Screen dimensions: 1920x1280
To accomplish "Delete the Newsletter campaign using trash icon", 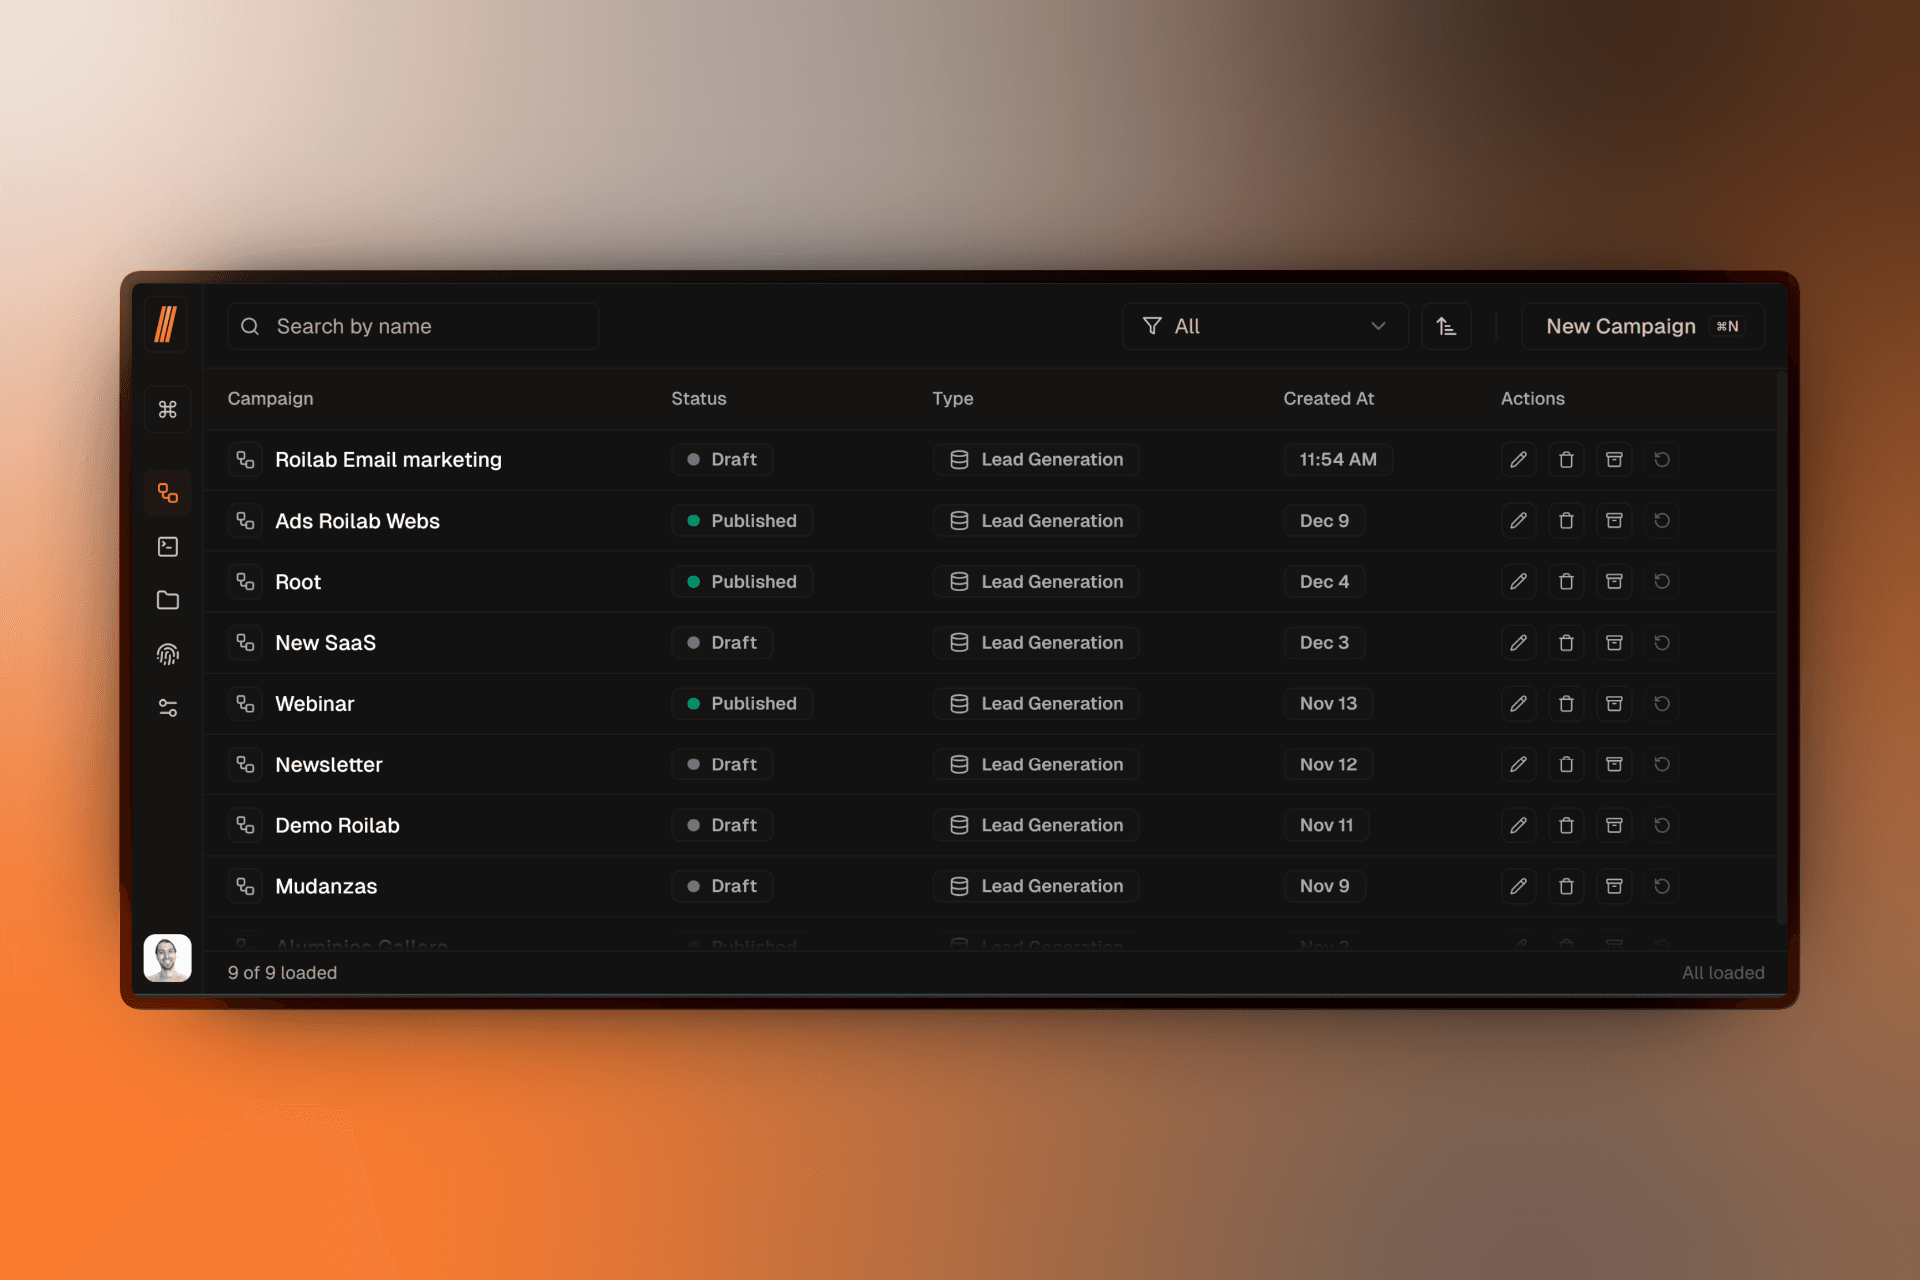I will coord(1566,764).
